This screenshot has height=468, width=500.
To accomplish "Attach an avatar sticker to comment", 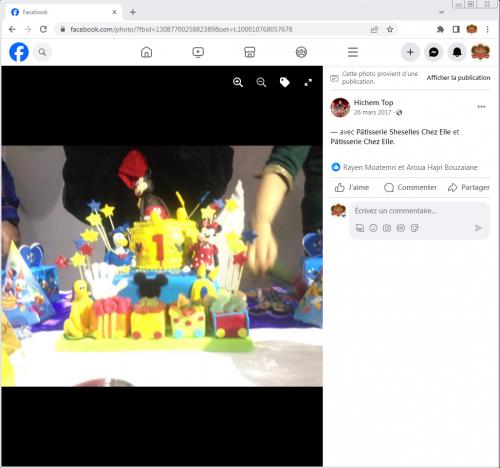I will 360,228.
